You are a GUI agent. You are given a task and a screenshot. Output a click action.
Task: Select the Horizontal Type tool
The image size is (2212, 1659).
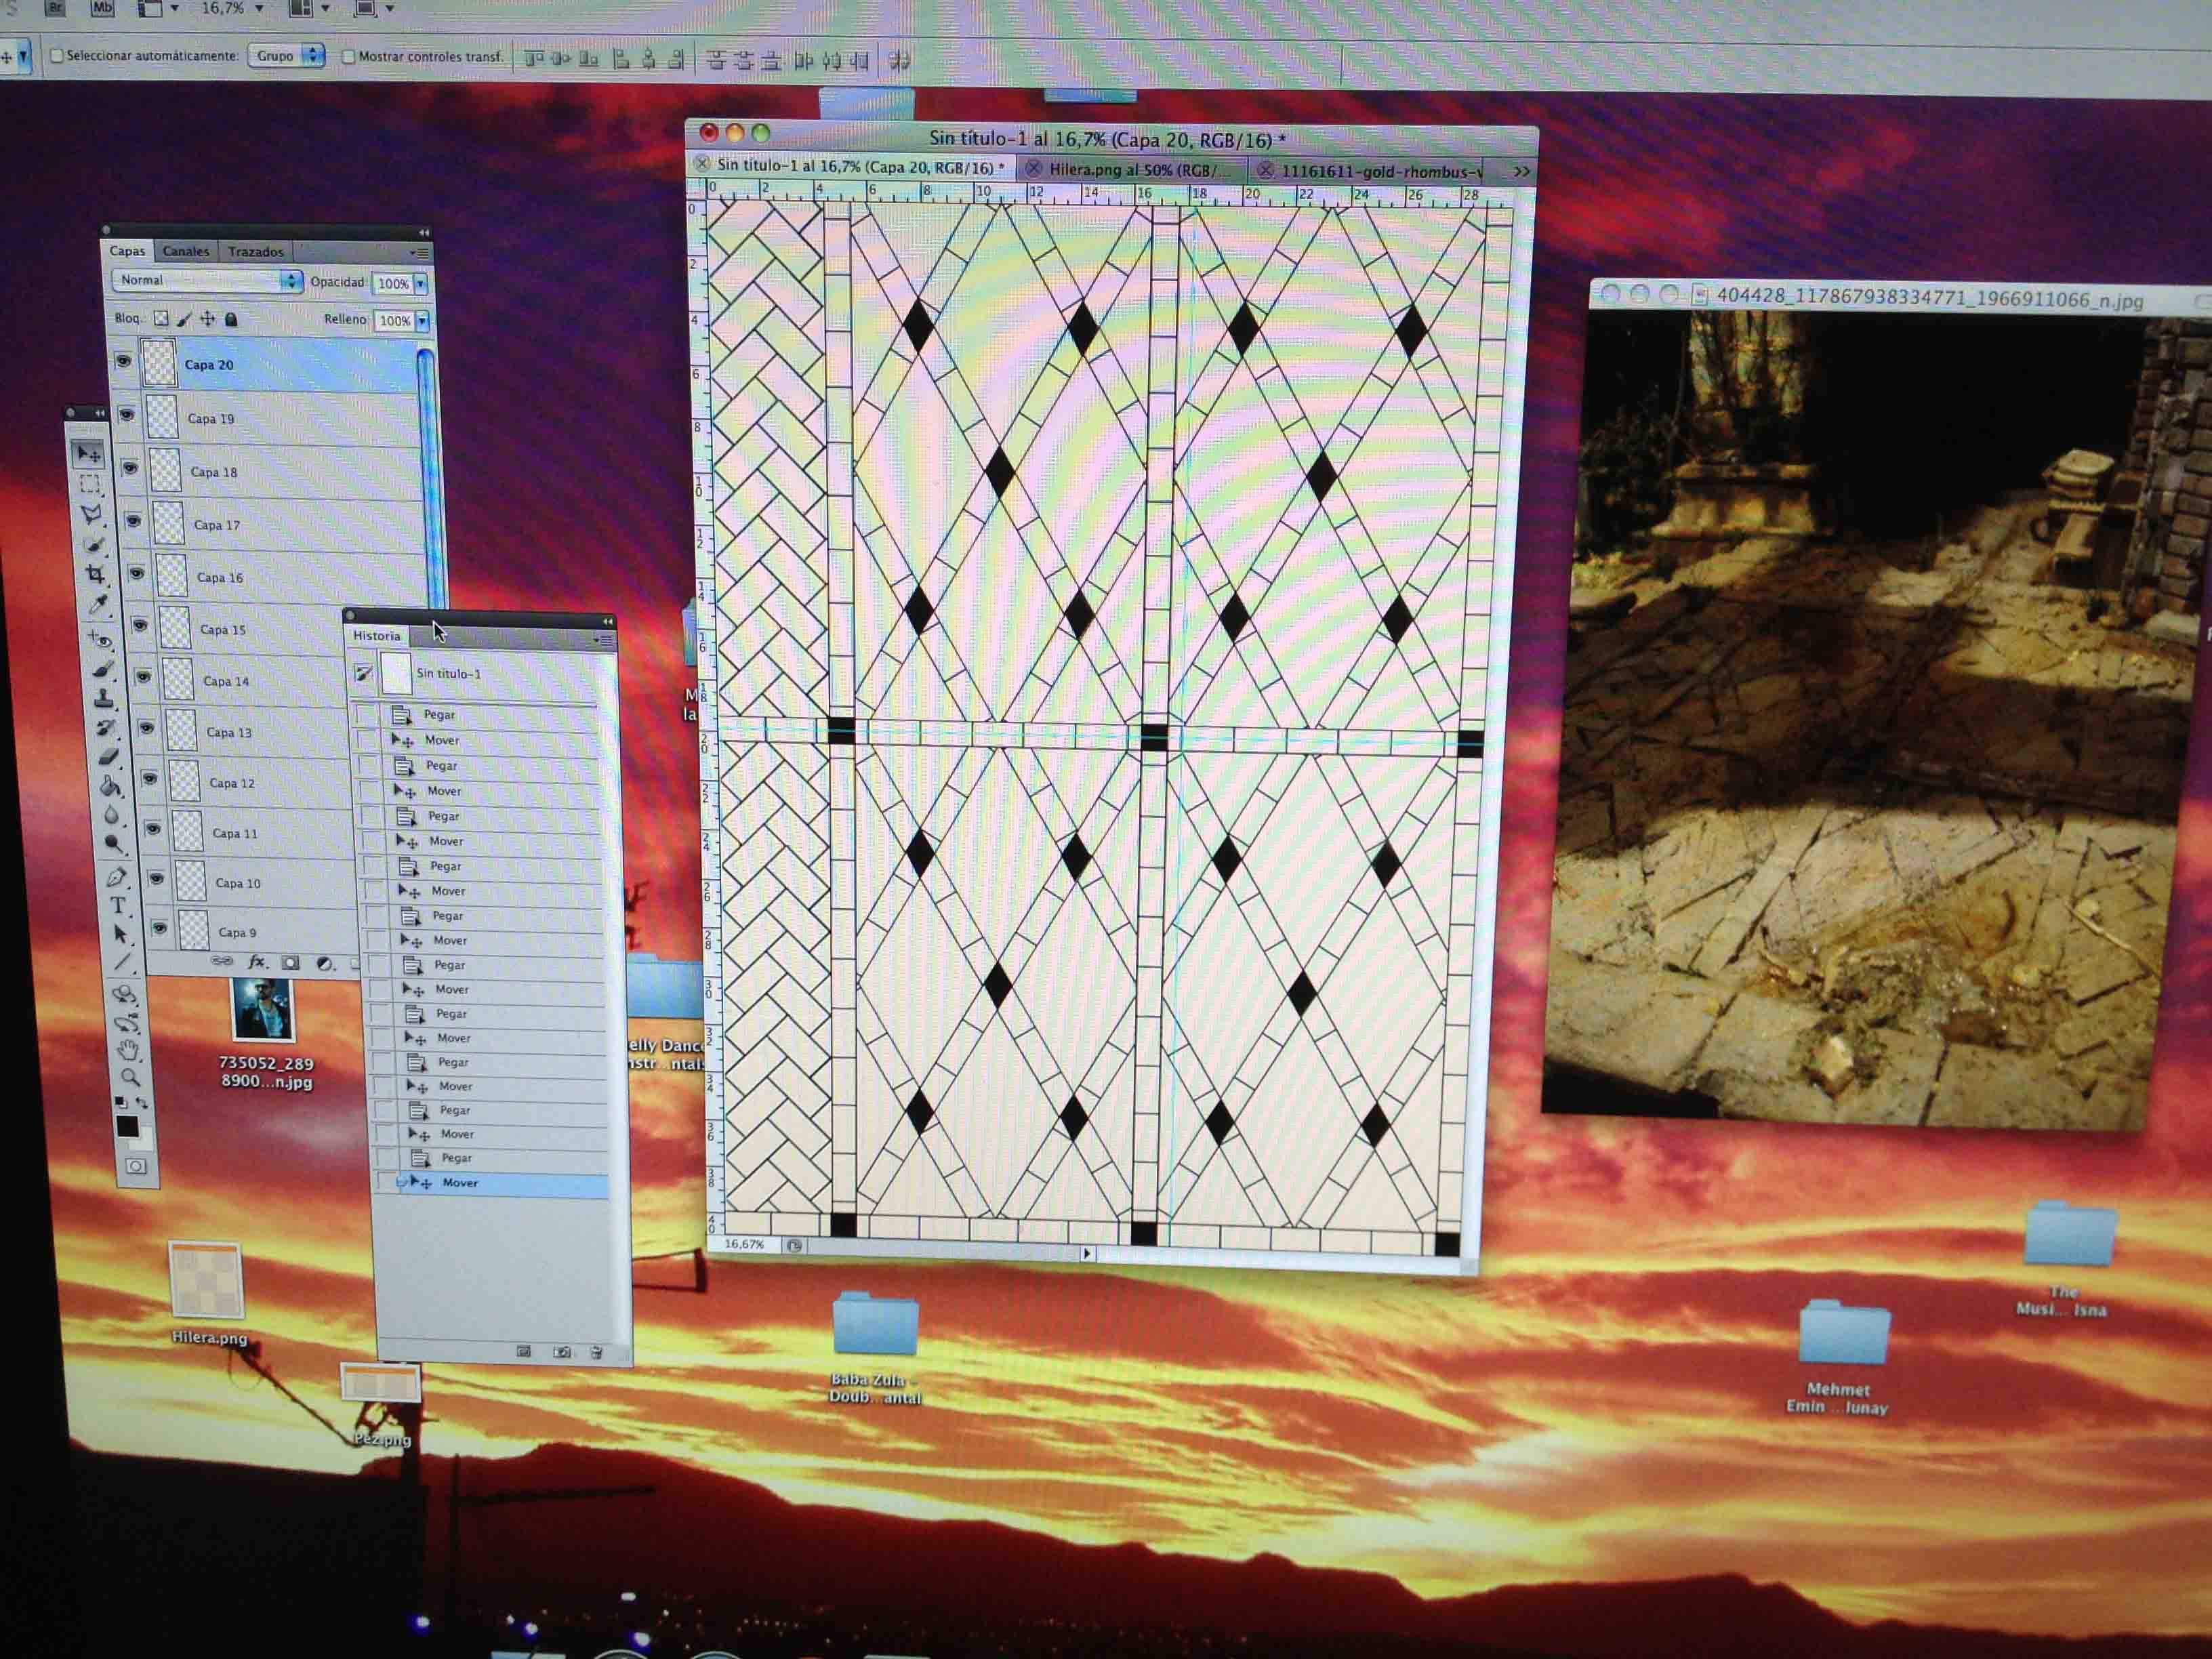tap(118, 905)
